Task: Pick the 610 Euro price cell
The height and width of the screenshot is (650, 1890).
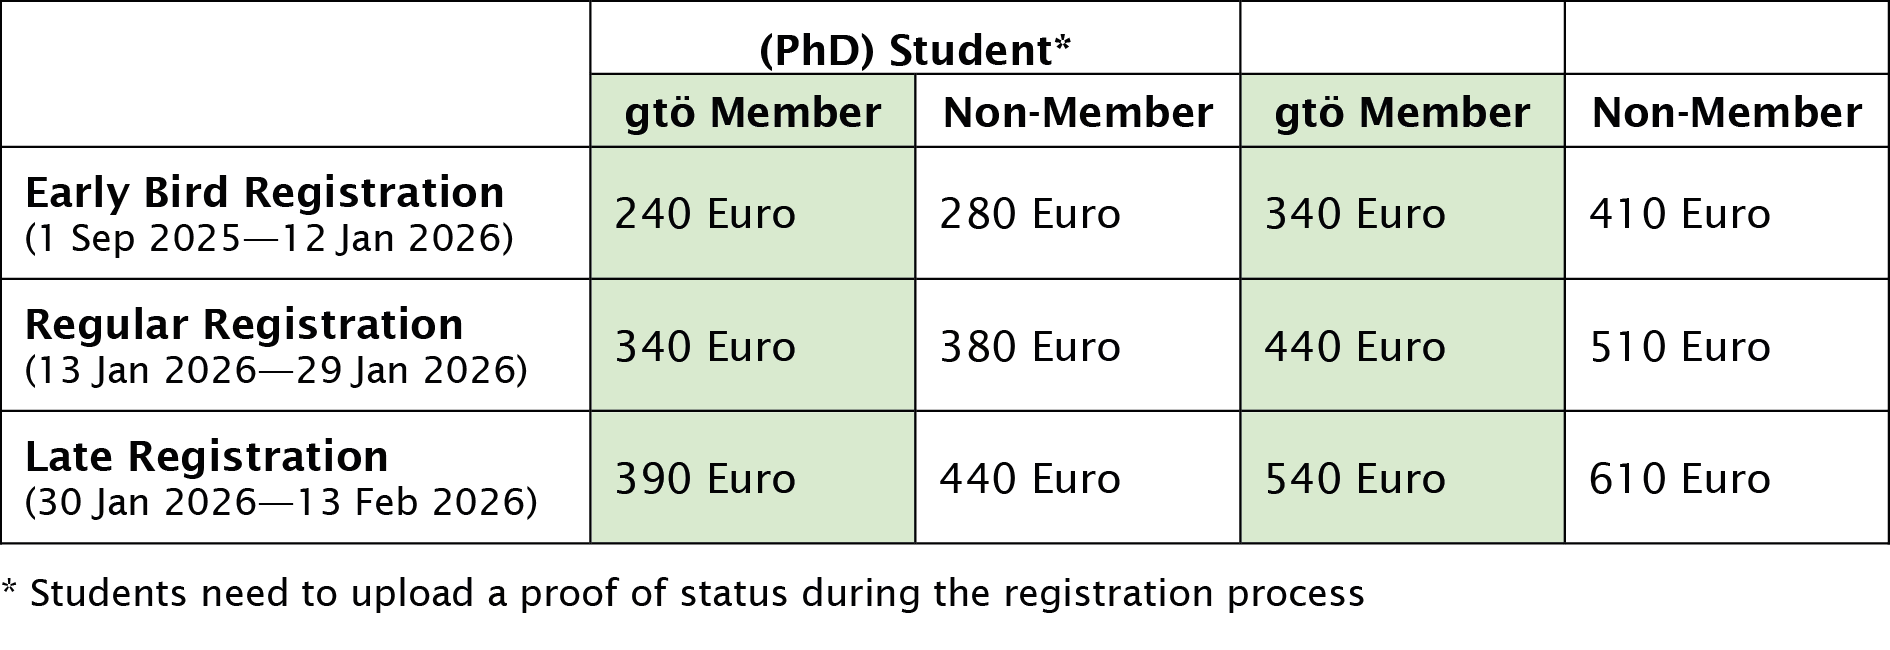Action: point(1679,479)
